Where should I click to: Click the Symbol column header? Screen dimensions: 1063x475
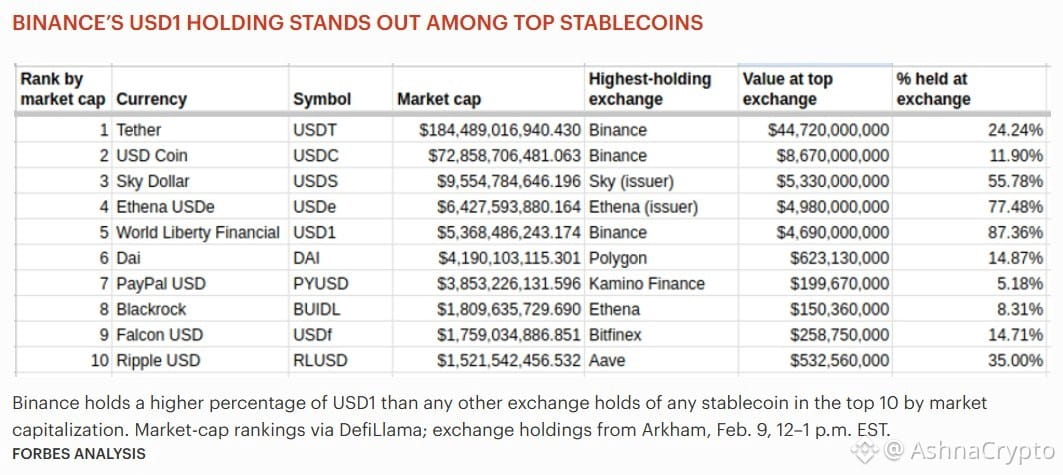(x=322, y=99)
